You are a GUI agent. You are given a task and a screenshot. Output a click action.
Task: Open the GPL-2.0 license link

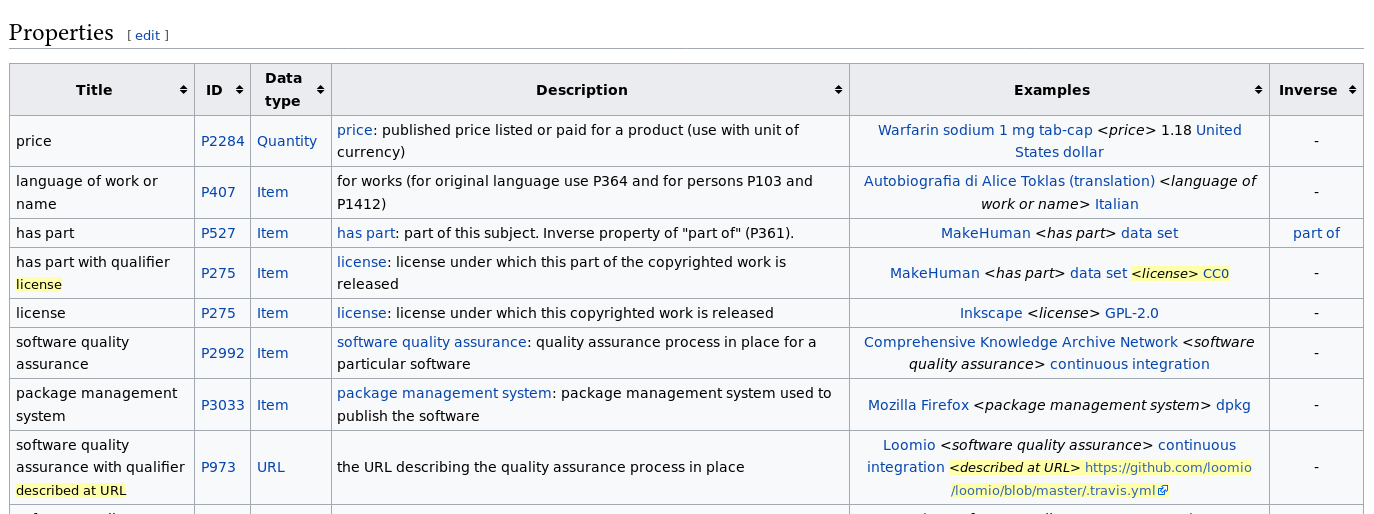pyautogui.click(x=1131, y=313)
